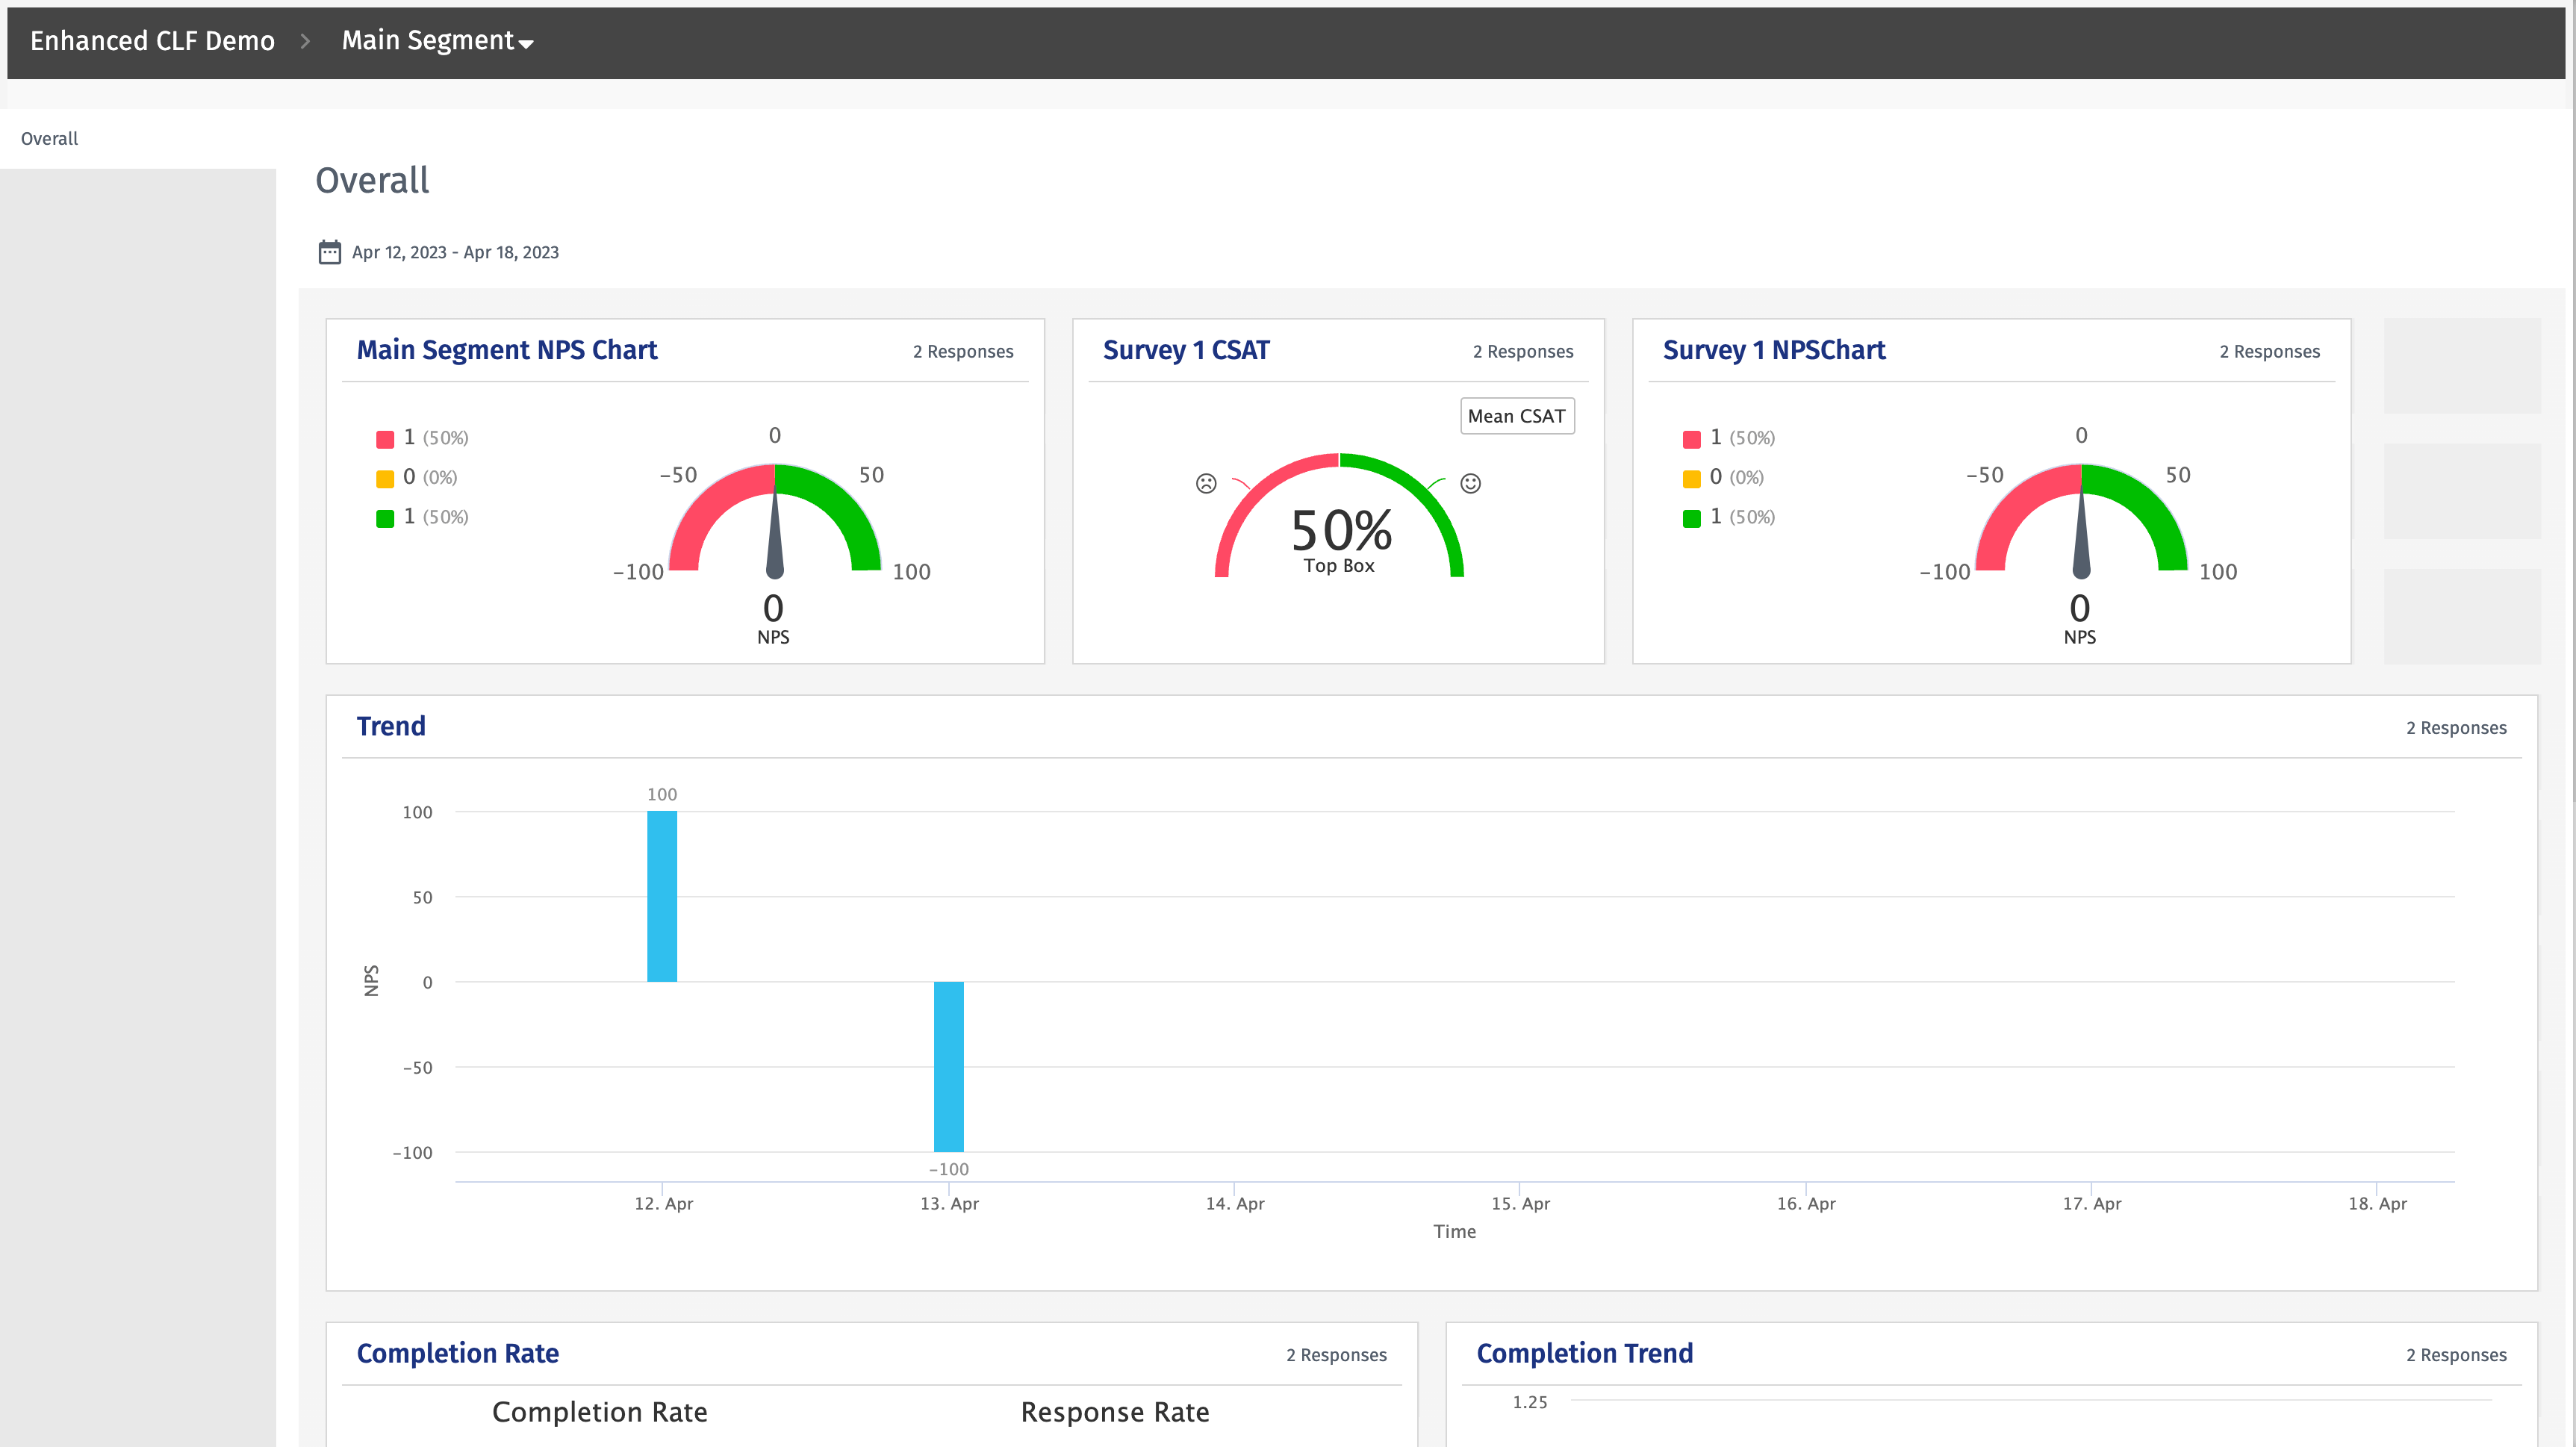Open the Main Segment dropdown
2576x1447 pixels.
(x=437, y=41)
